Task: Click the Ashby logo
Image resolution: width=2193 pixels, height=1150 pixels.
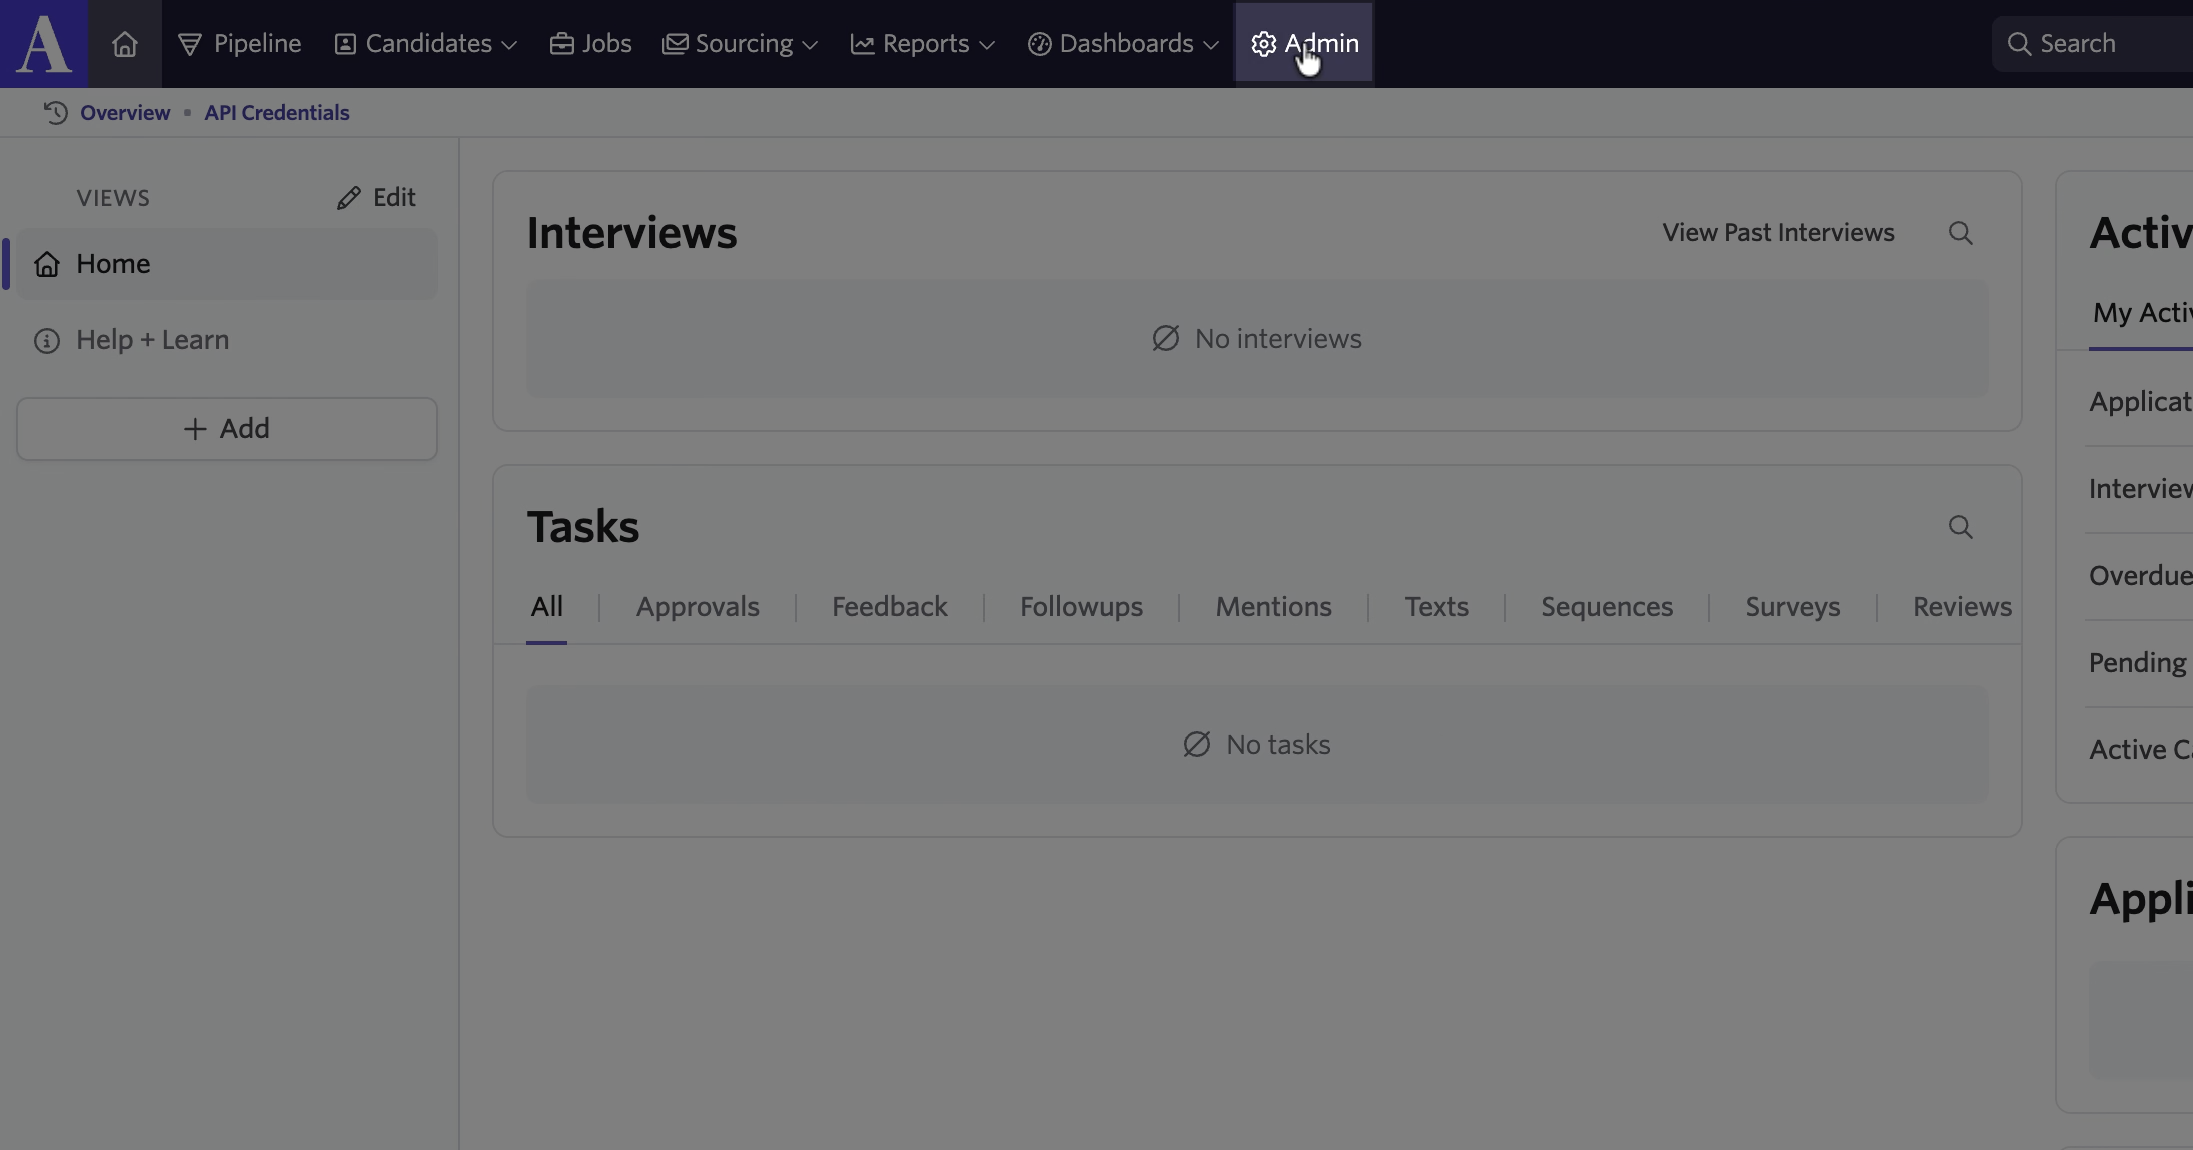Action: [x=44, y=44]
